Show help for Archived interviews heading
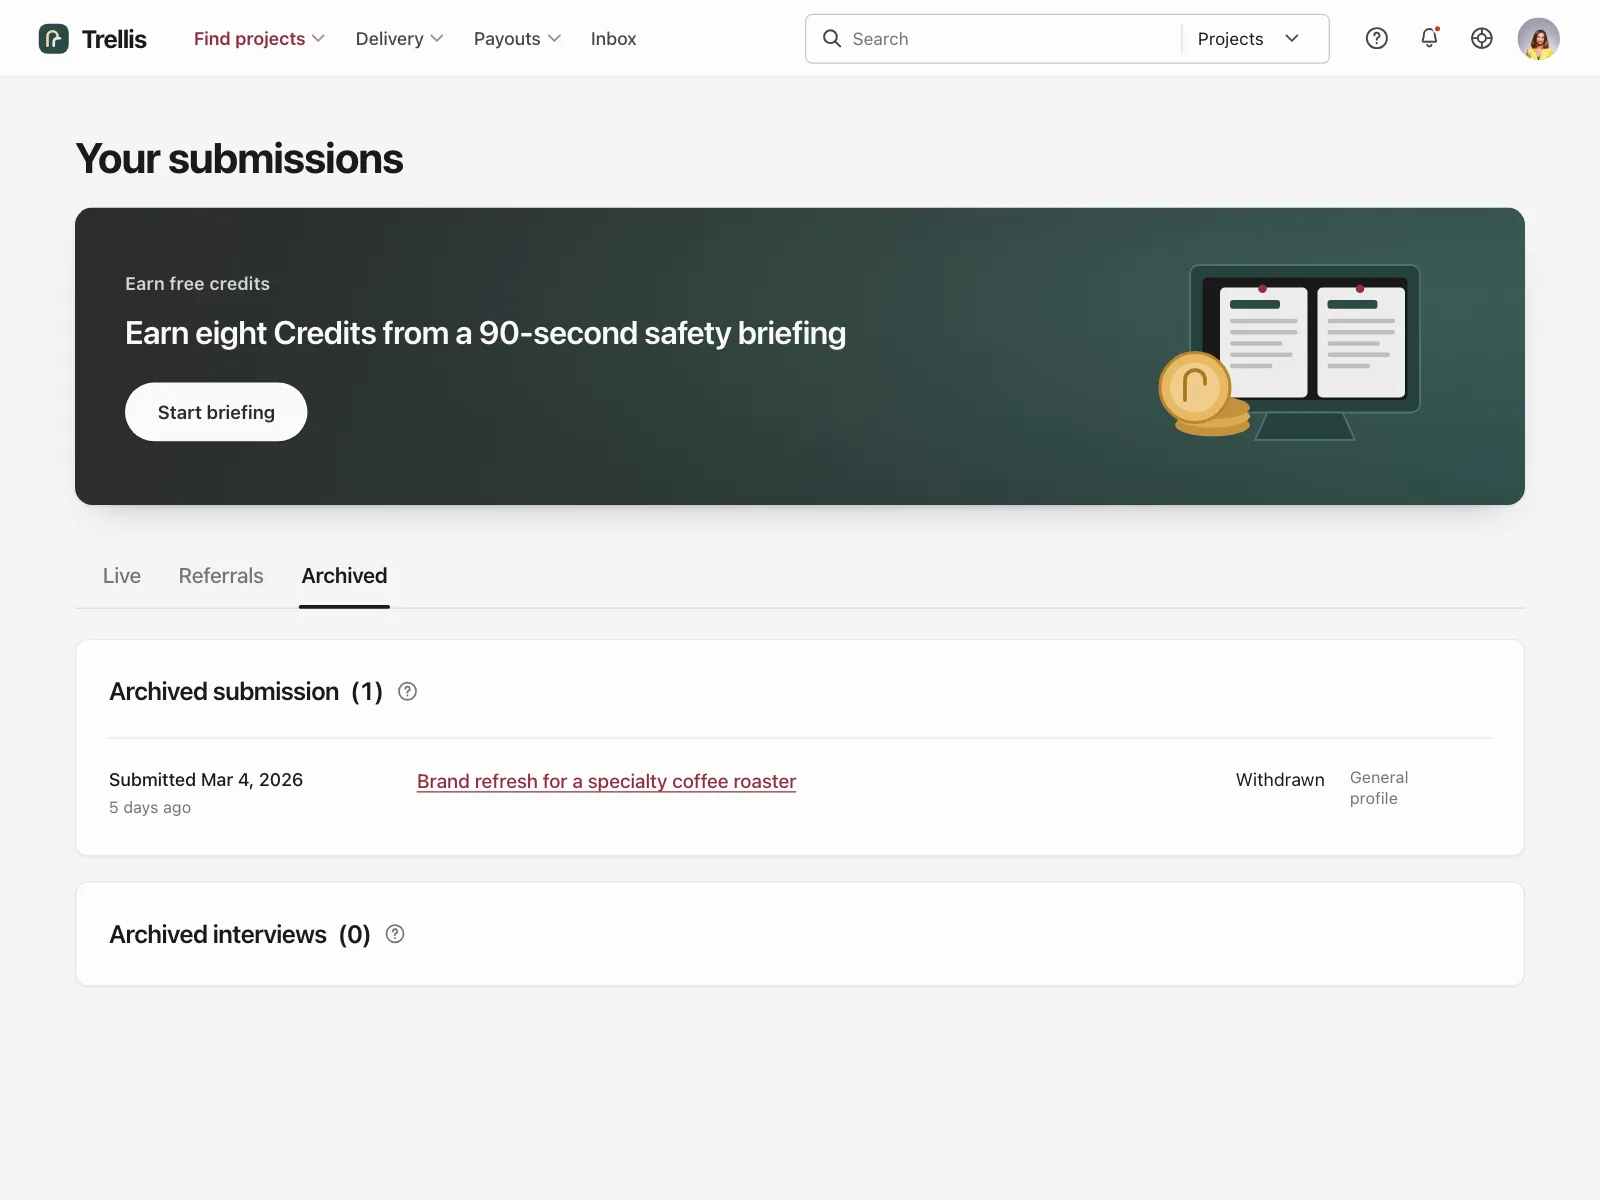The width and height of the screenshot is (1600, 1200). click(x=395, y=934)
